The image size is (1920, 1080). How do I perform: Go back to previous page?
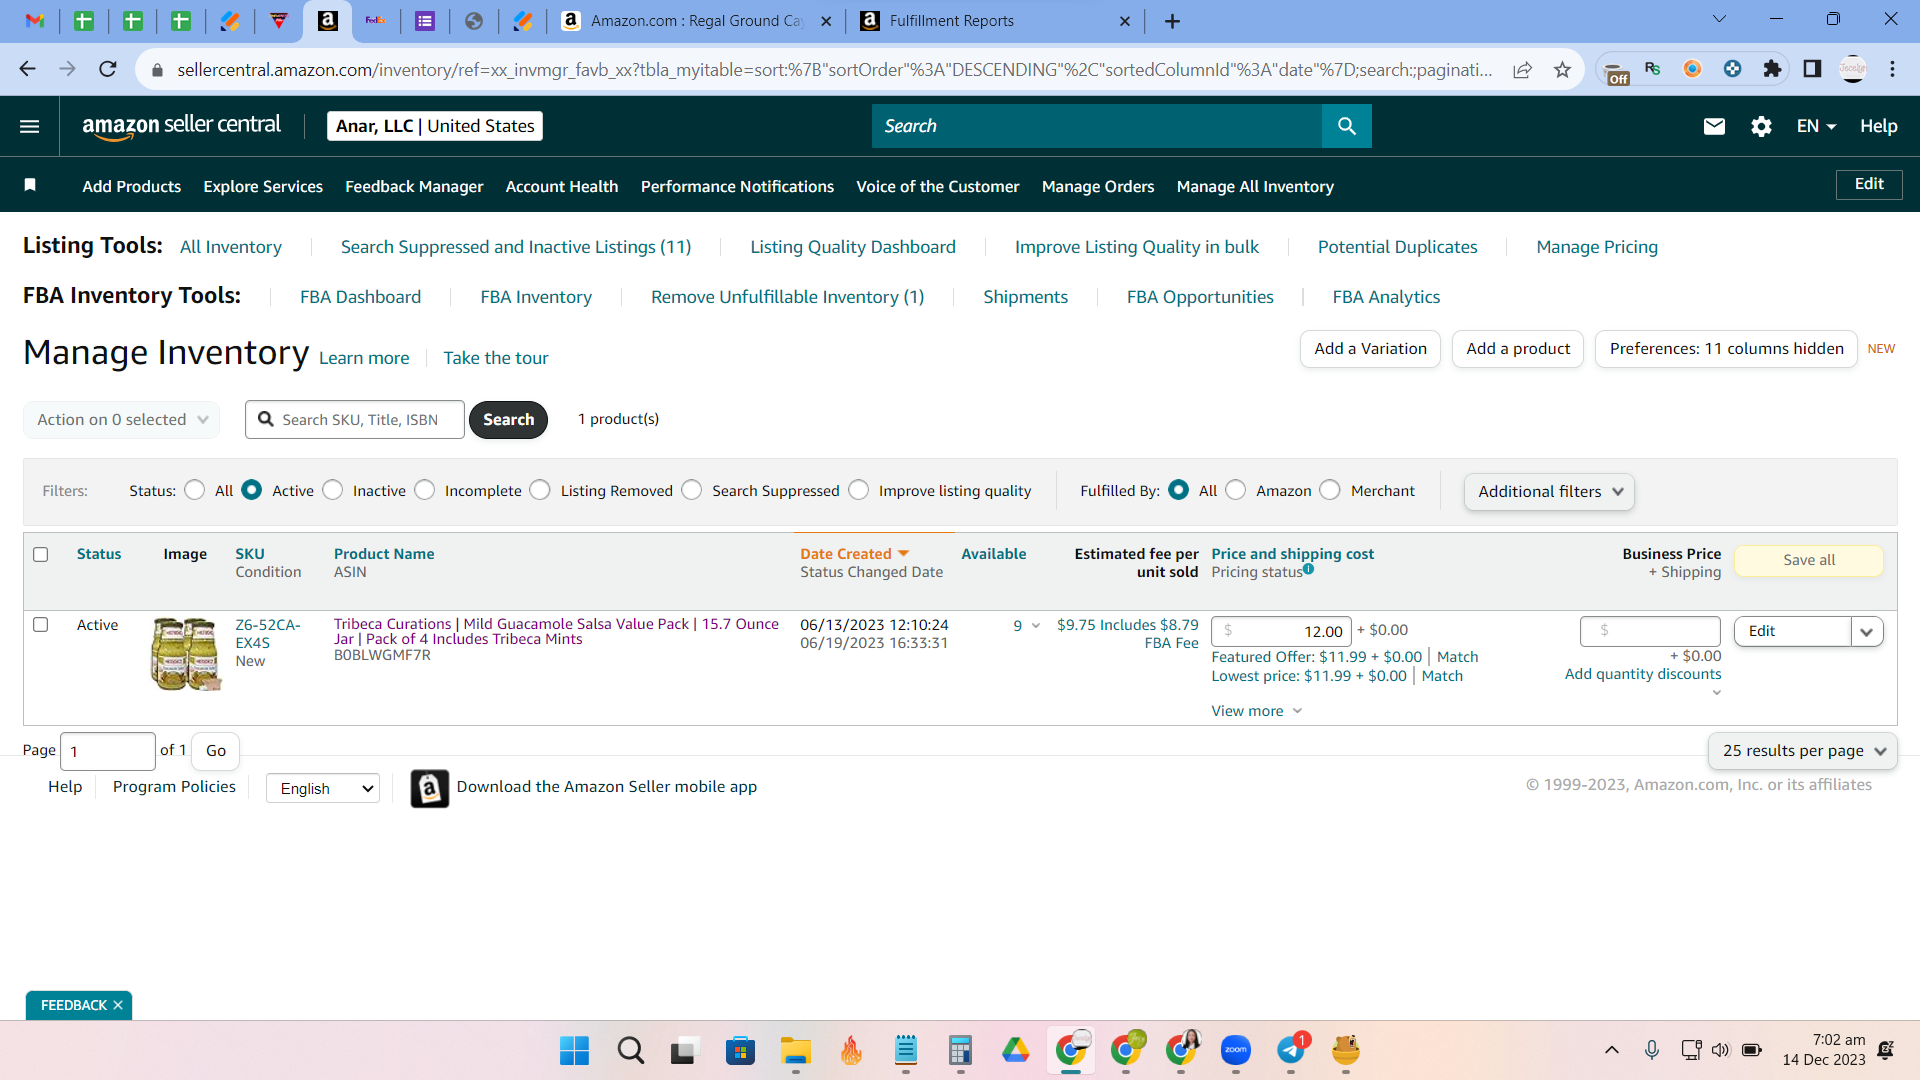pyautogui.click(x=28, y=69)
